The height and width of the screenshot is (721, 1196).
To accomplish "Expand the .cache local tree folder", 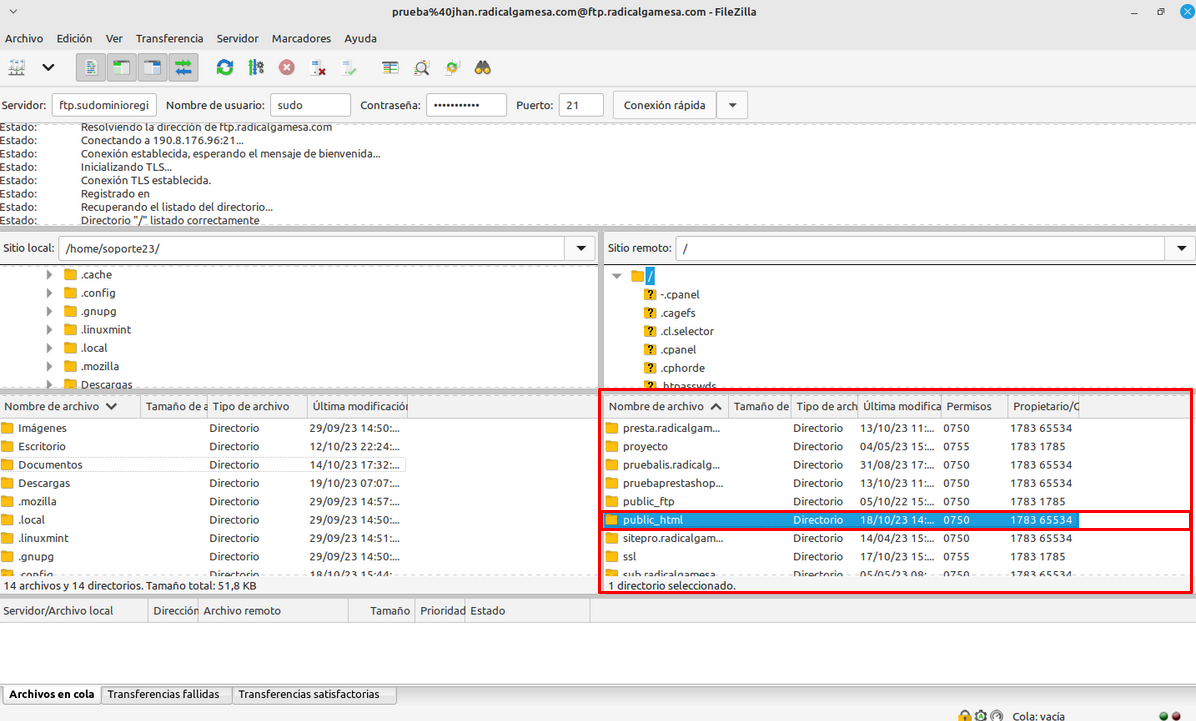I will [x=50, y=275].
